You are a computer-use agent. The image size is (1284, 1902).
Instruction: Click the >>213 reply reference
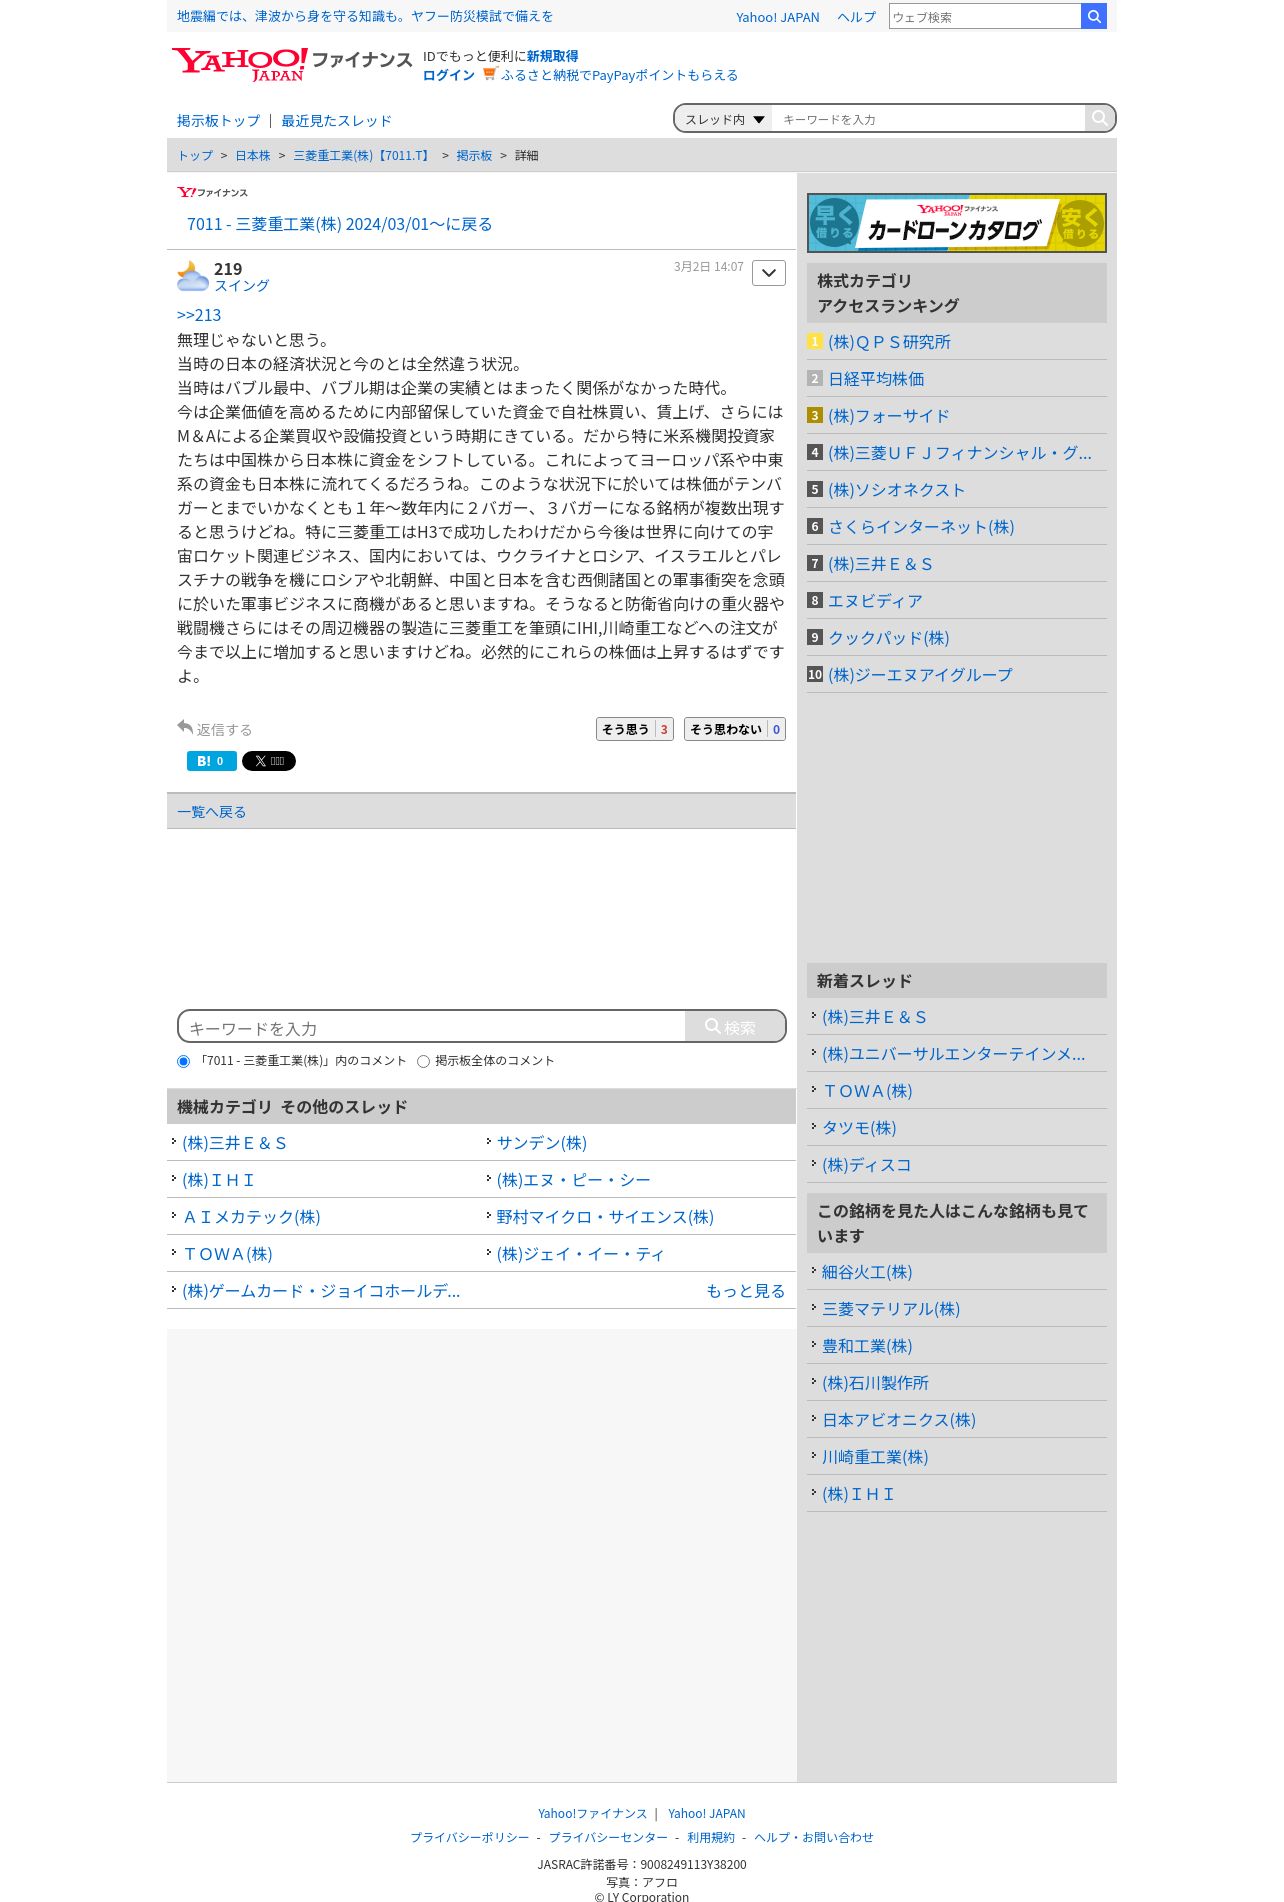(199, 315)
